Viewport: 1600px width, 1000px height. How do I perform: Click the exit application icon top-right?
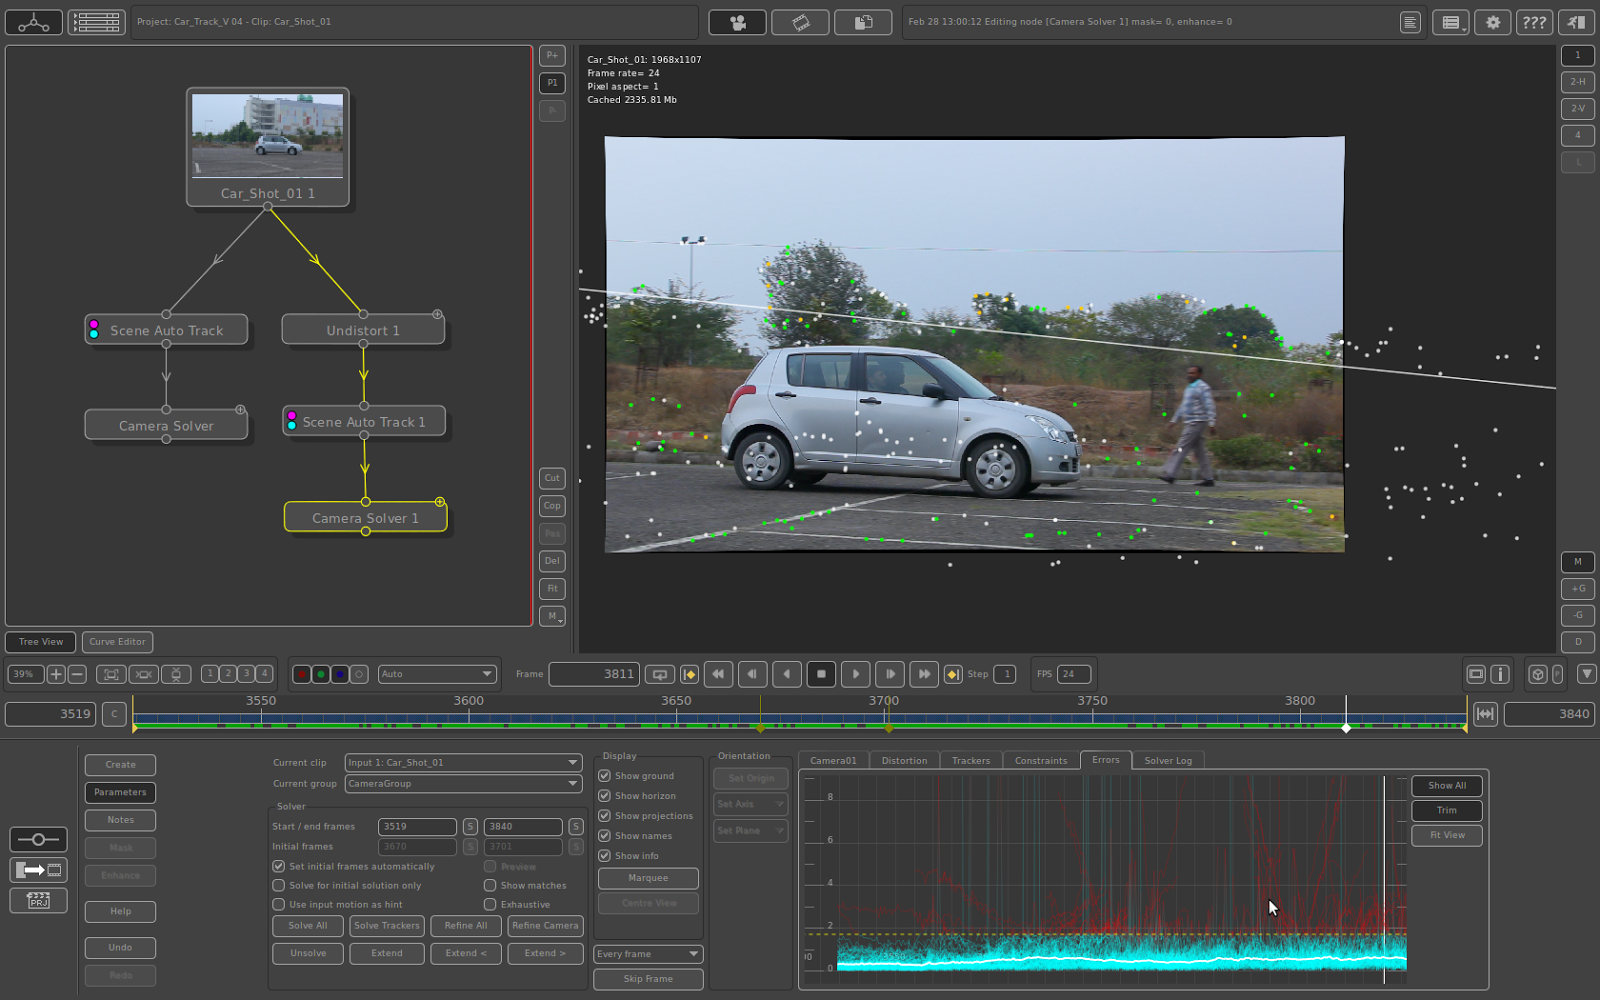click(1576, 21)
